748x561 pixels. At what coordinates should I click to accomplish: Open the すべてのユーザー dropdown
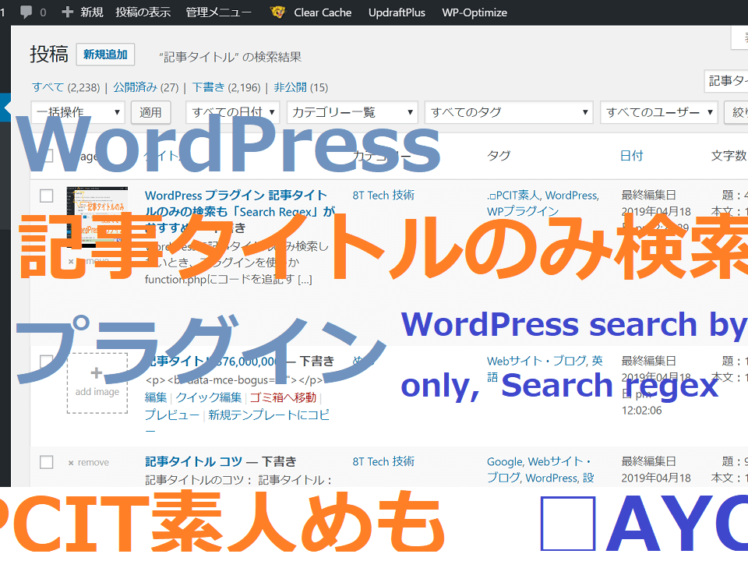click(x=659, y=112)
